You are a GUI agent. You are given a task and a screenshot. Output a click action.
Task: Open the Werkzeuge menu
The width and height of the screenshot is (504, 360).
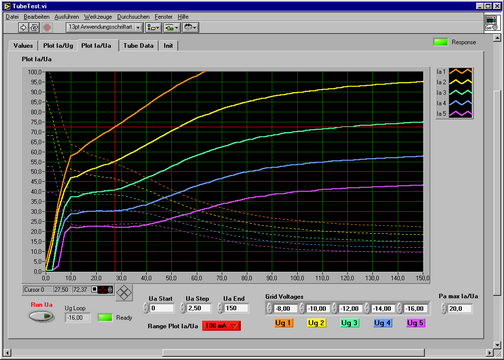tap(98, 17)
